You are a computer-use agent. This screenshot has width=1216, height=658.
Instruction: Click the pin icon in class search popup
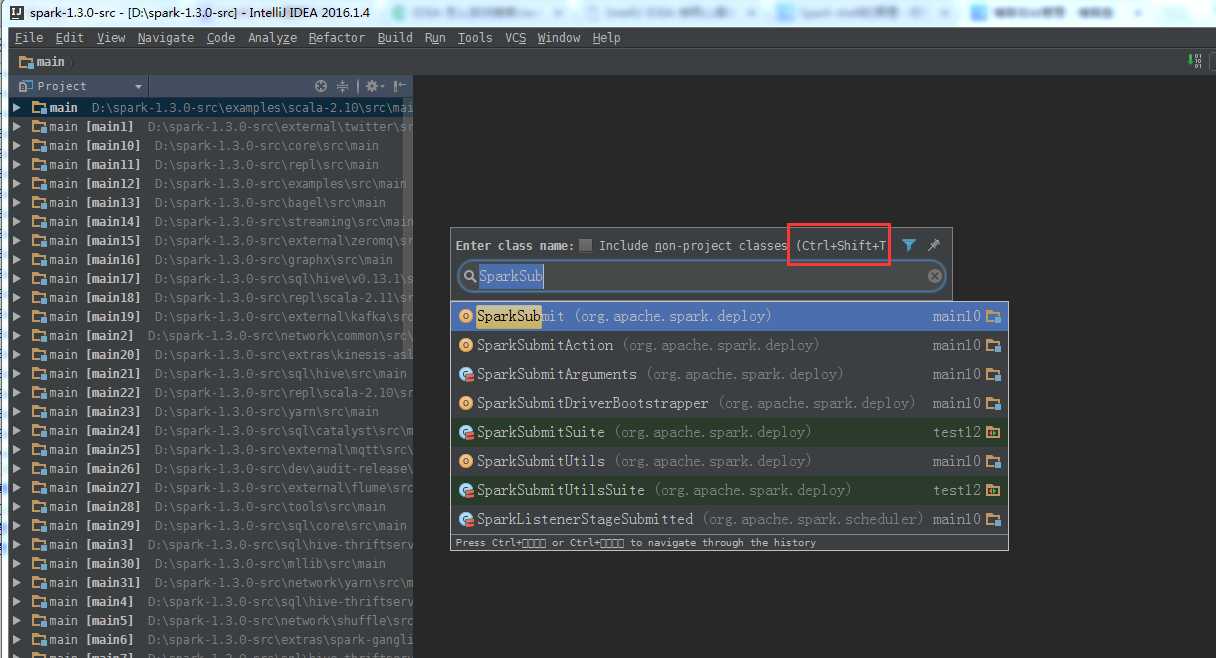tap(934, 245)
